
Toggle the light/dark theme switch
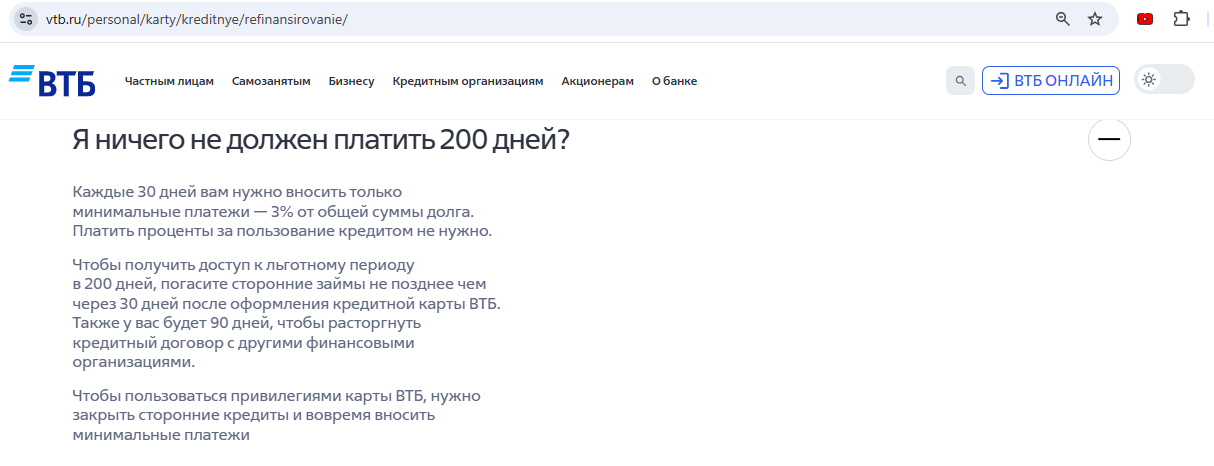pyautogui.click(x=1164, y=80)
